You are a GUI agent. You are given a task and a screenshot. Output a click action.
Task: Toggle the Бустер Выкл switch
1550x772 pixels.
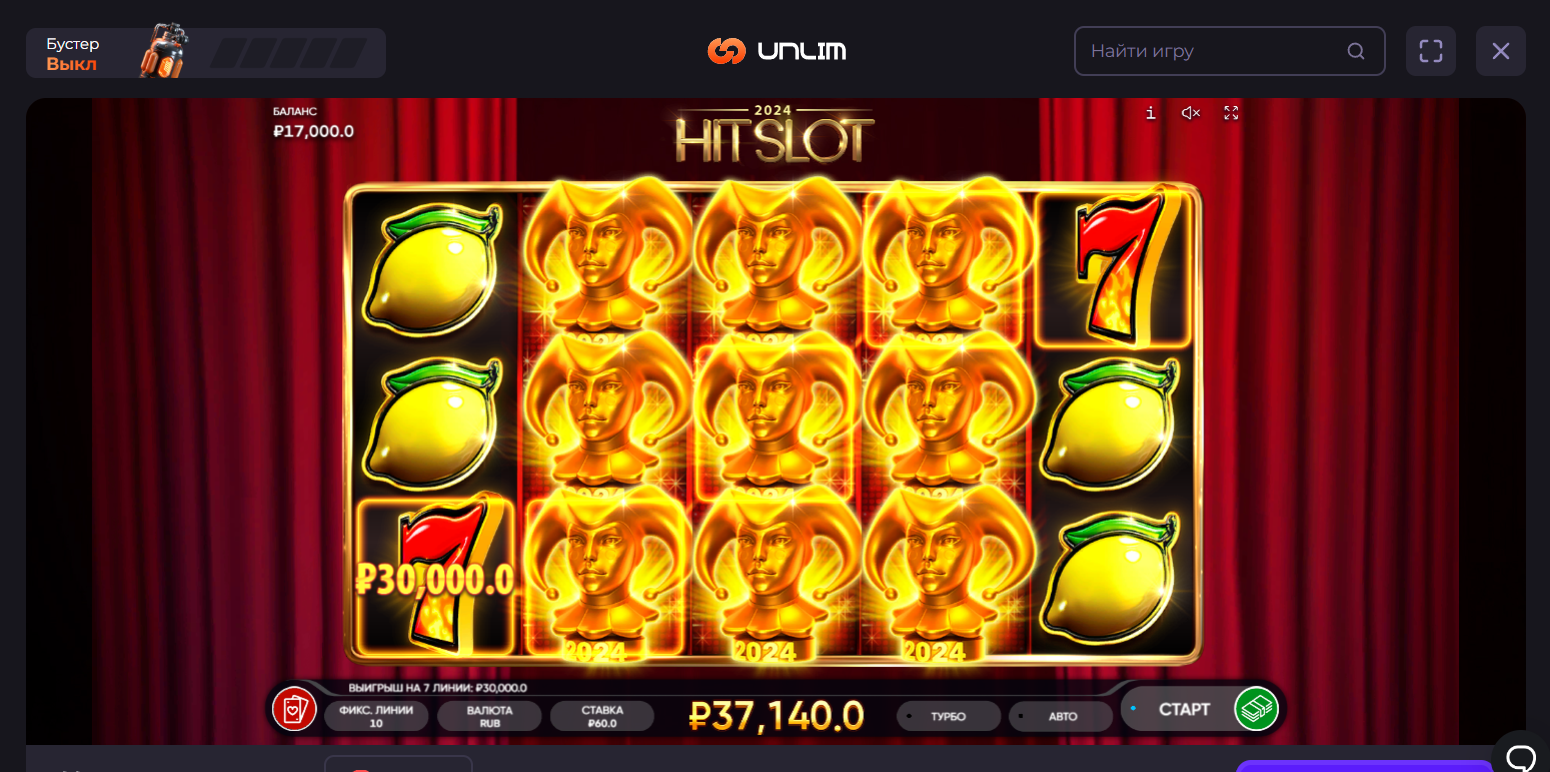pyautogui.click(x=72, y=54)
